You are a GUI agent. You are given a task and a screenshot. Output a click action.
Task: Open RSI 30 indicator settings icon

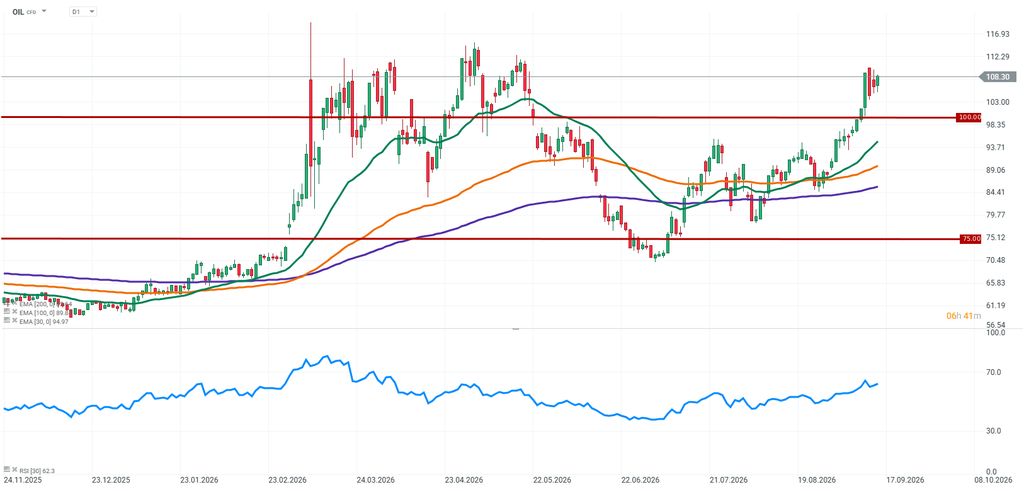(x=7, y=469)
